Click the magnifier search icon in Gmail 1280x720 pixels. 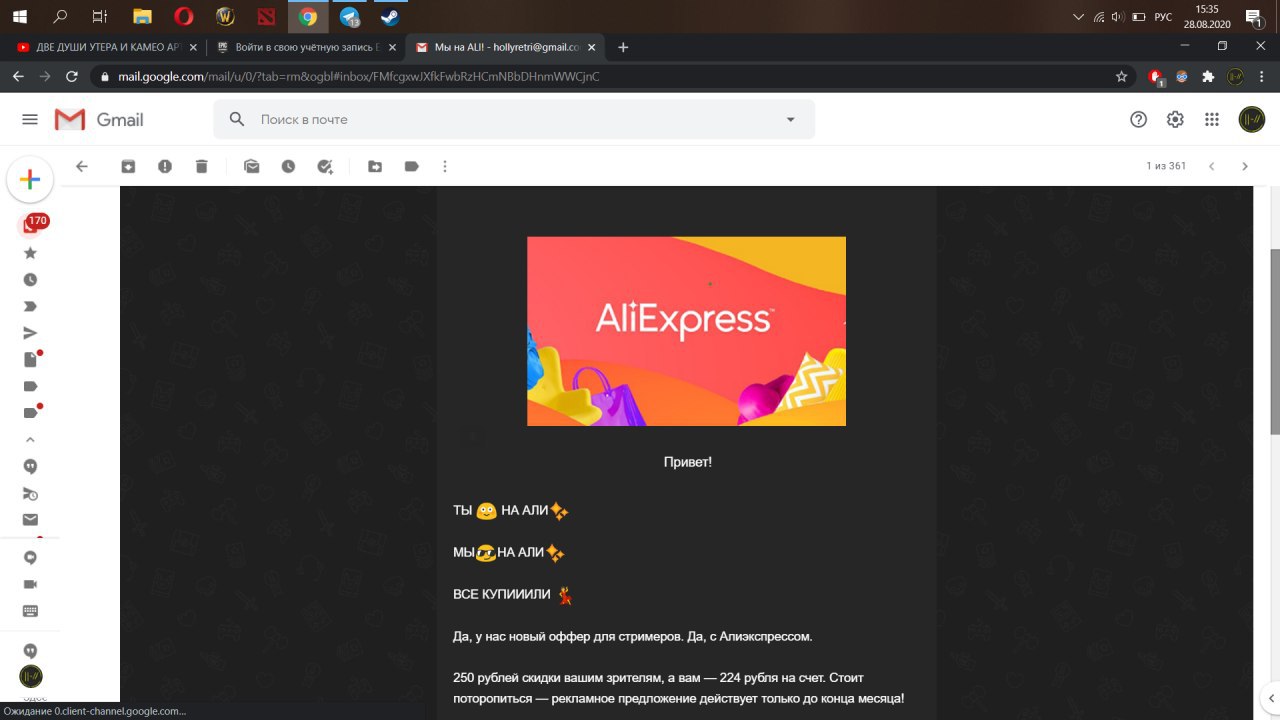pyautogui.click(x=237, y=119)
